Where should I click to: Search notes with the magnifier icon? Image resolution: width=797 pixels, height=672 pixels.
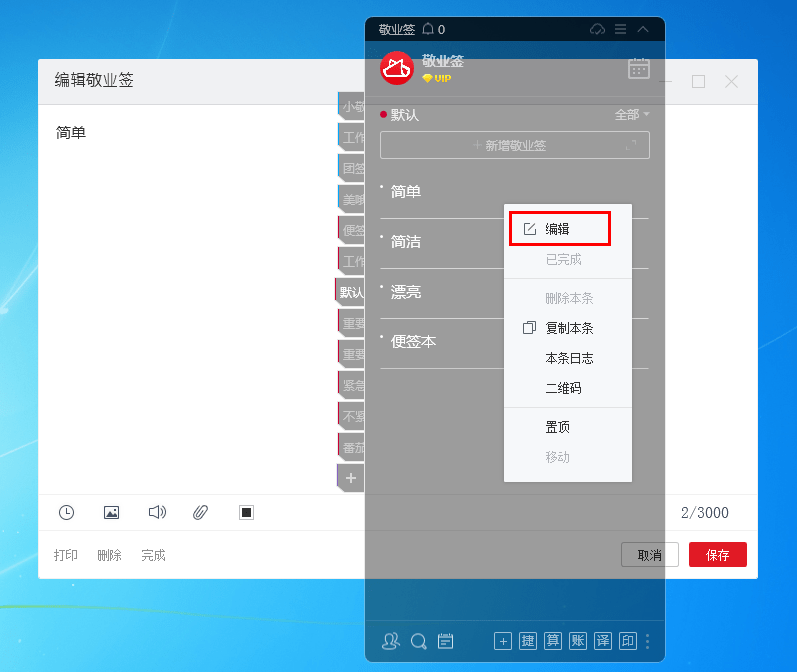click(x=419, y=642)
